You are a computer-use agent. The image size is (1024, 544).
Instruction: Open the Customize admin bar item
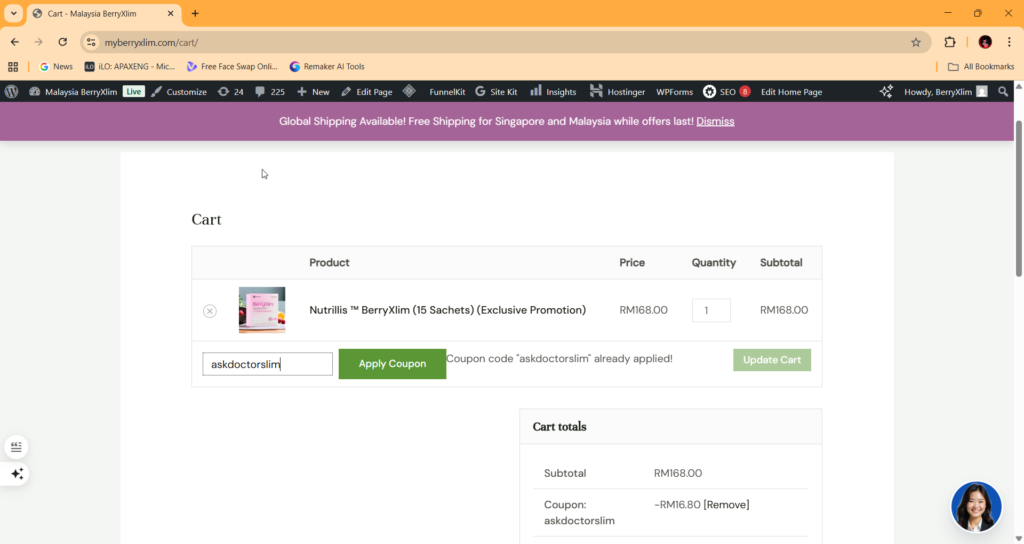pos(179,91)
